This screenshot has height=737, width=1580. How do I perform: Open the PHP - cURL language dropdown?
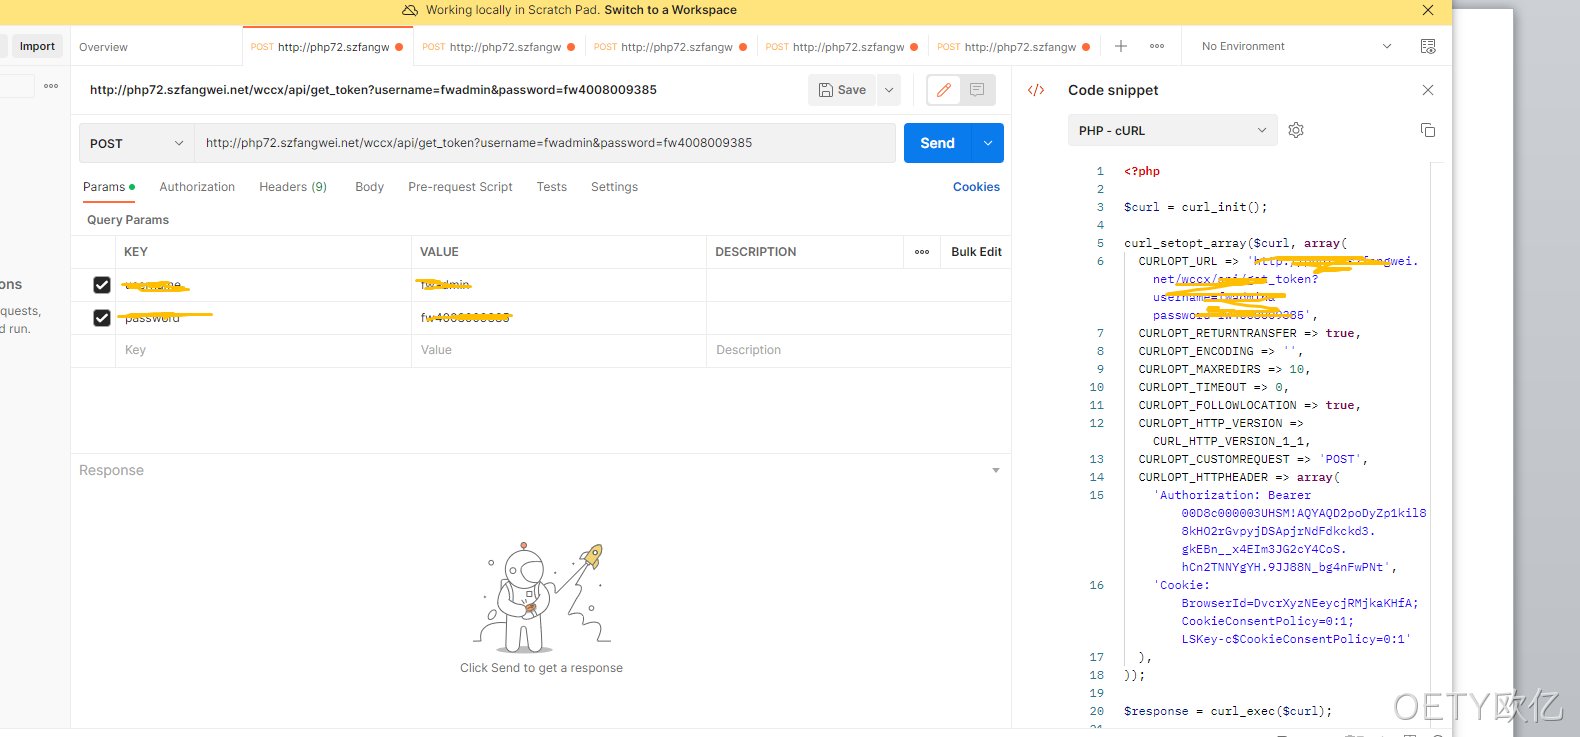click(1173, 130)
